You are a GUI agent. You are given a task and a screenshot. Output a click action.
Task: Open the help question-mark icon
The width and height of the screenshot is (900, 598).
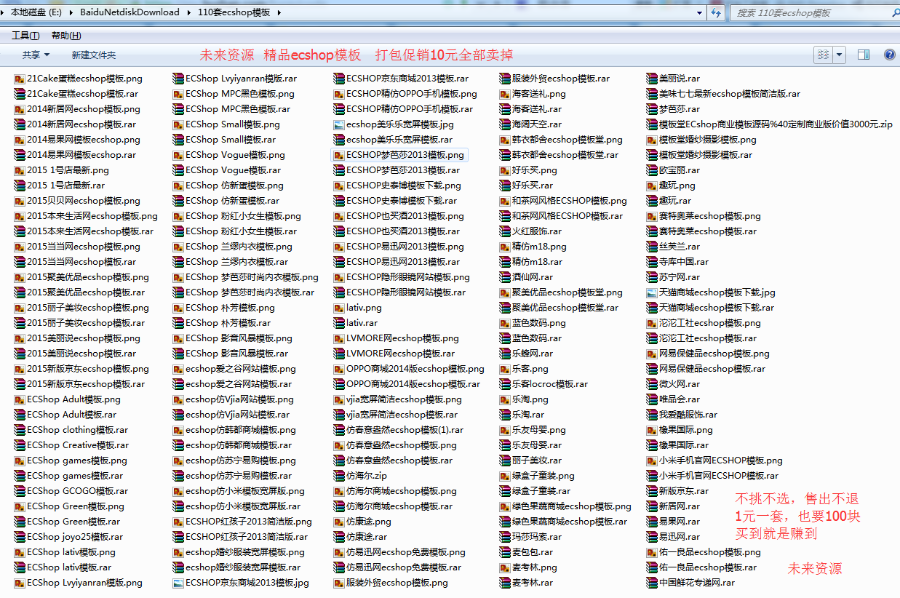point(889,55)
